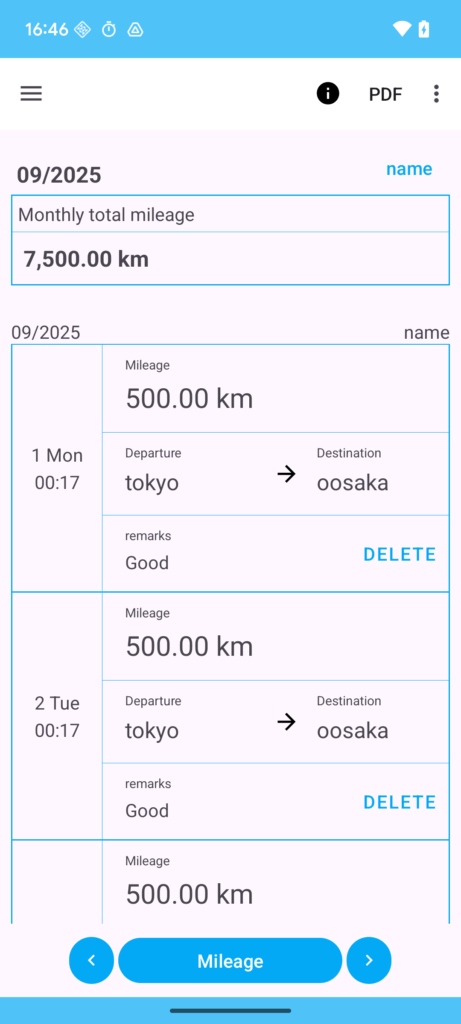The height and width of the screenshot is (1024, 461).
Task: Open the Monthly total mileage 7,500.00 km box
Action: pos(230,240)
